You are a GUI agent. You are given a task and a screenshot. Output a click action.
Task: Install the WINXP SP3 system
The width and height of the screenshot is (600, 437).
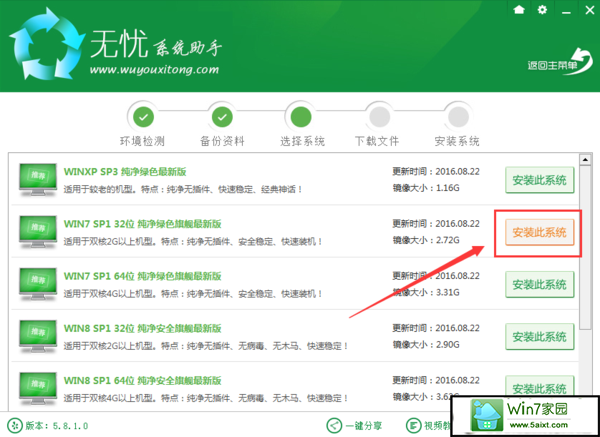point(540,180)
